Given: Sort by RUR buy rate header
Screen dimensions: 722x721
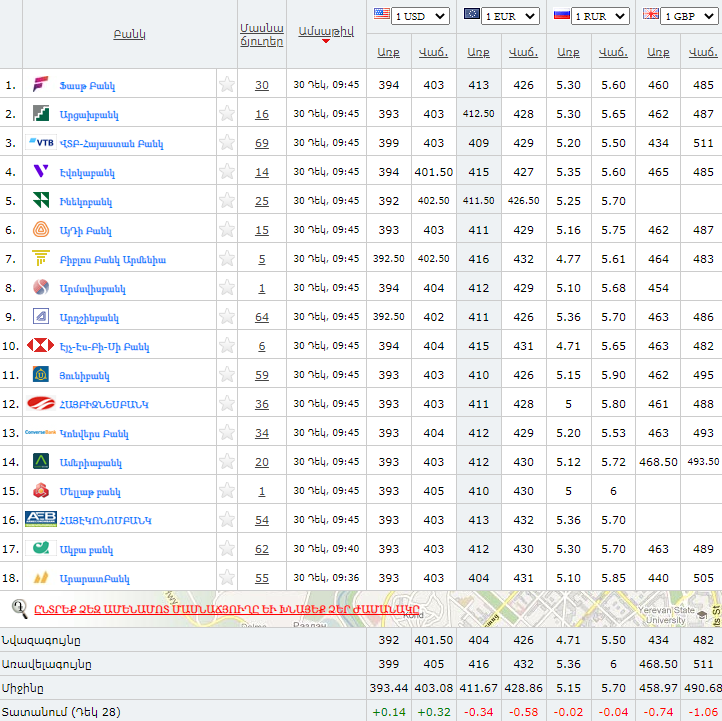Looking at the screenshot, I should coord(568,52).
